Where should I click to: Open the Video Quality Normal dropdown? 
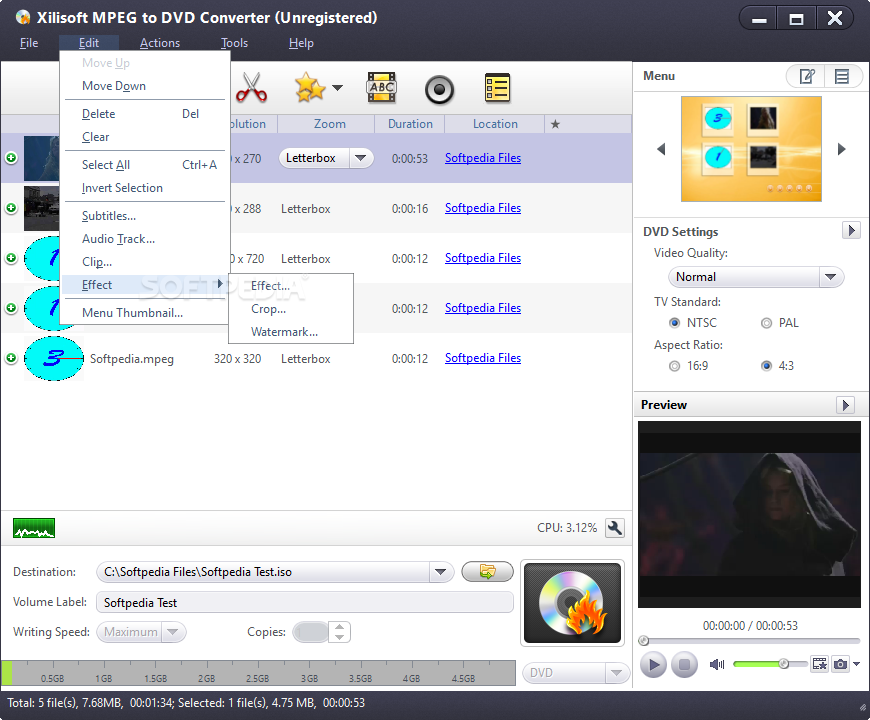(x=756, y=277)
